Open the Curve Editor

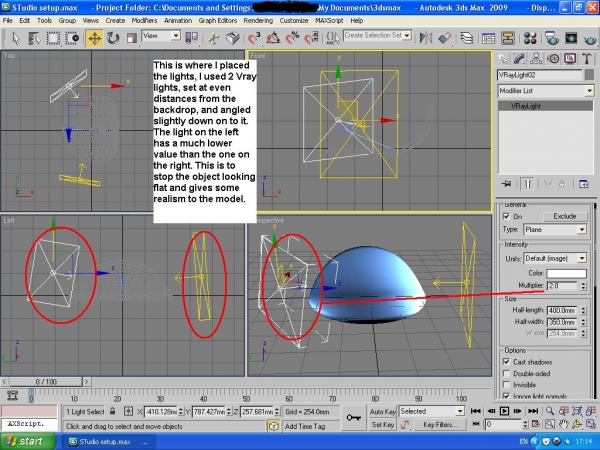pos(488,38)
